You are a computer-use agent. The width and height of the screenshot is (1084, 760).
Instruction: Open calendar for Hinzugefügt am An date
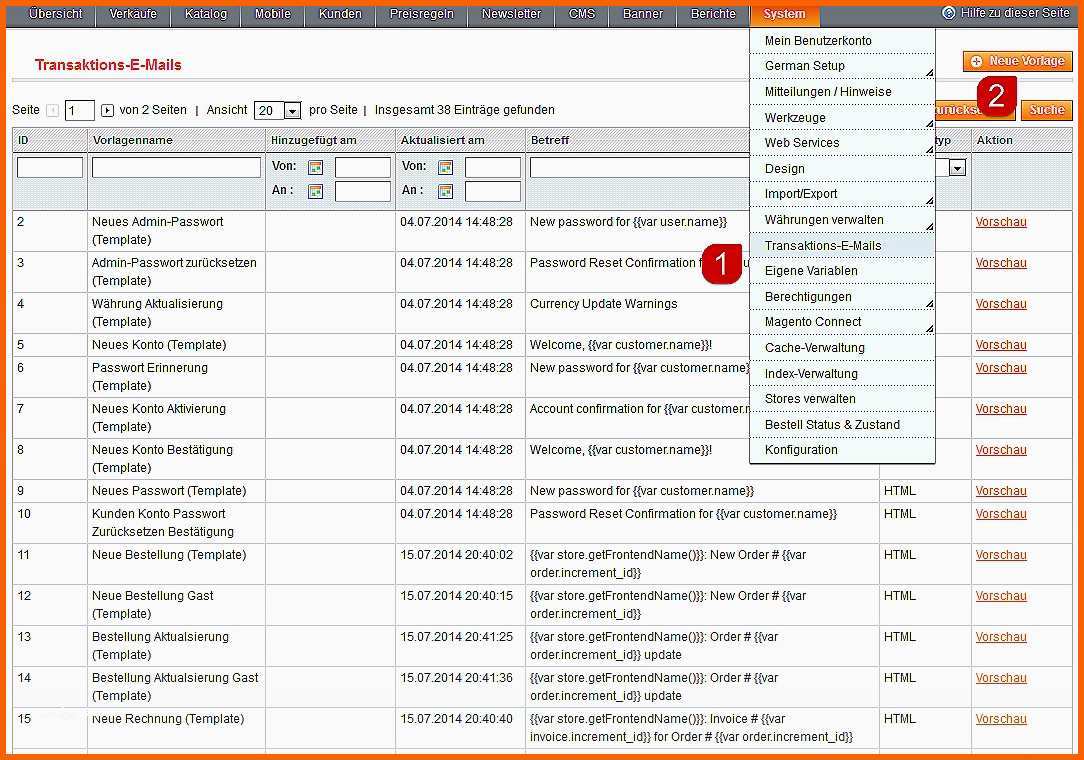(x=315, y=191)
